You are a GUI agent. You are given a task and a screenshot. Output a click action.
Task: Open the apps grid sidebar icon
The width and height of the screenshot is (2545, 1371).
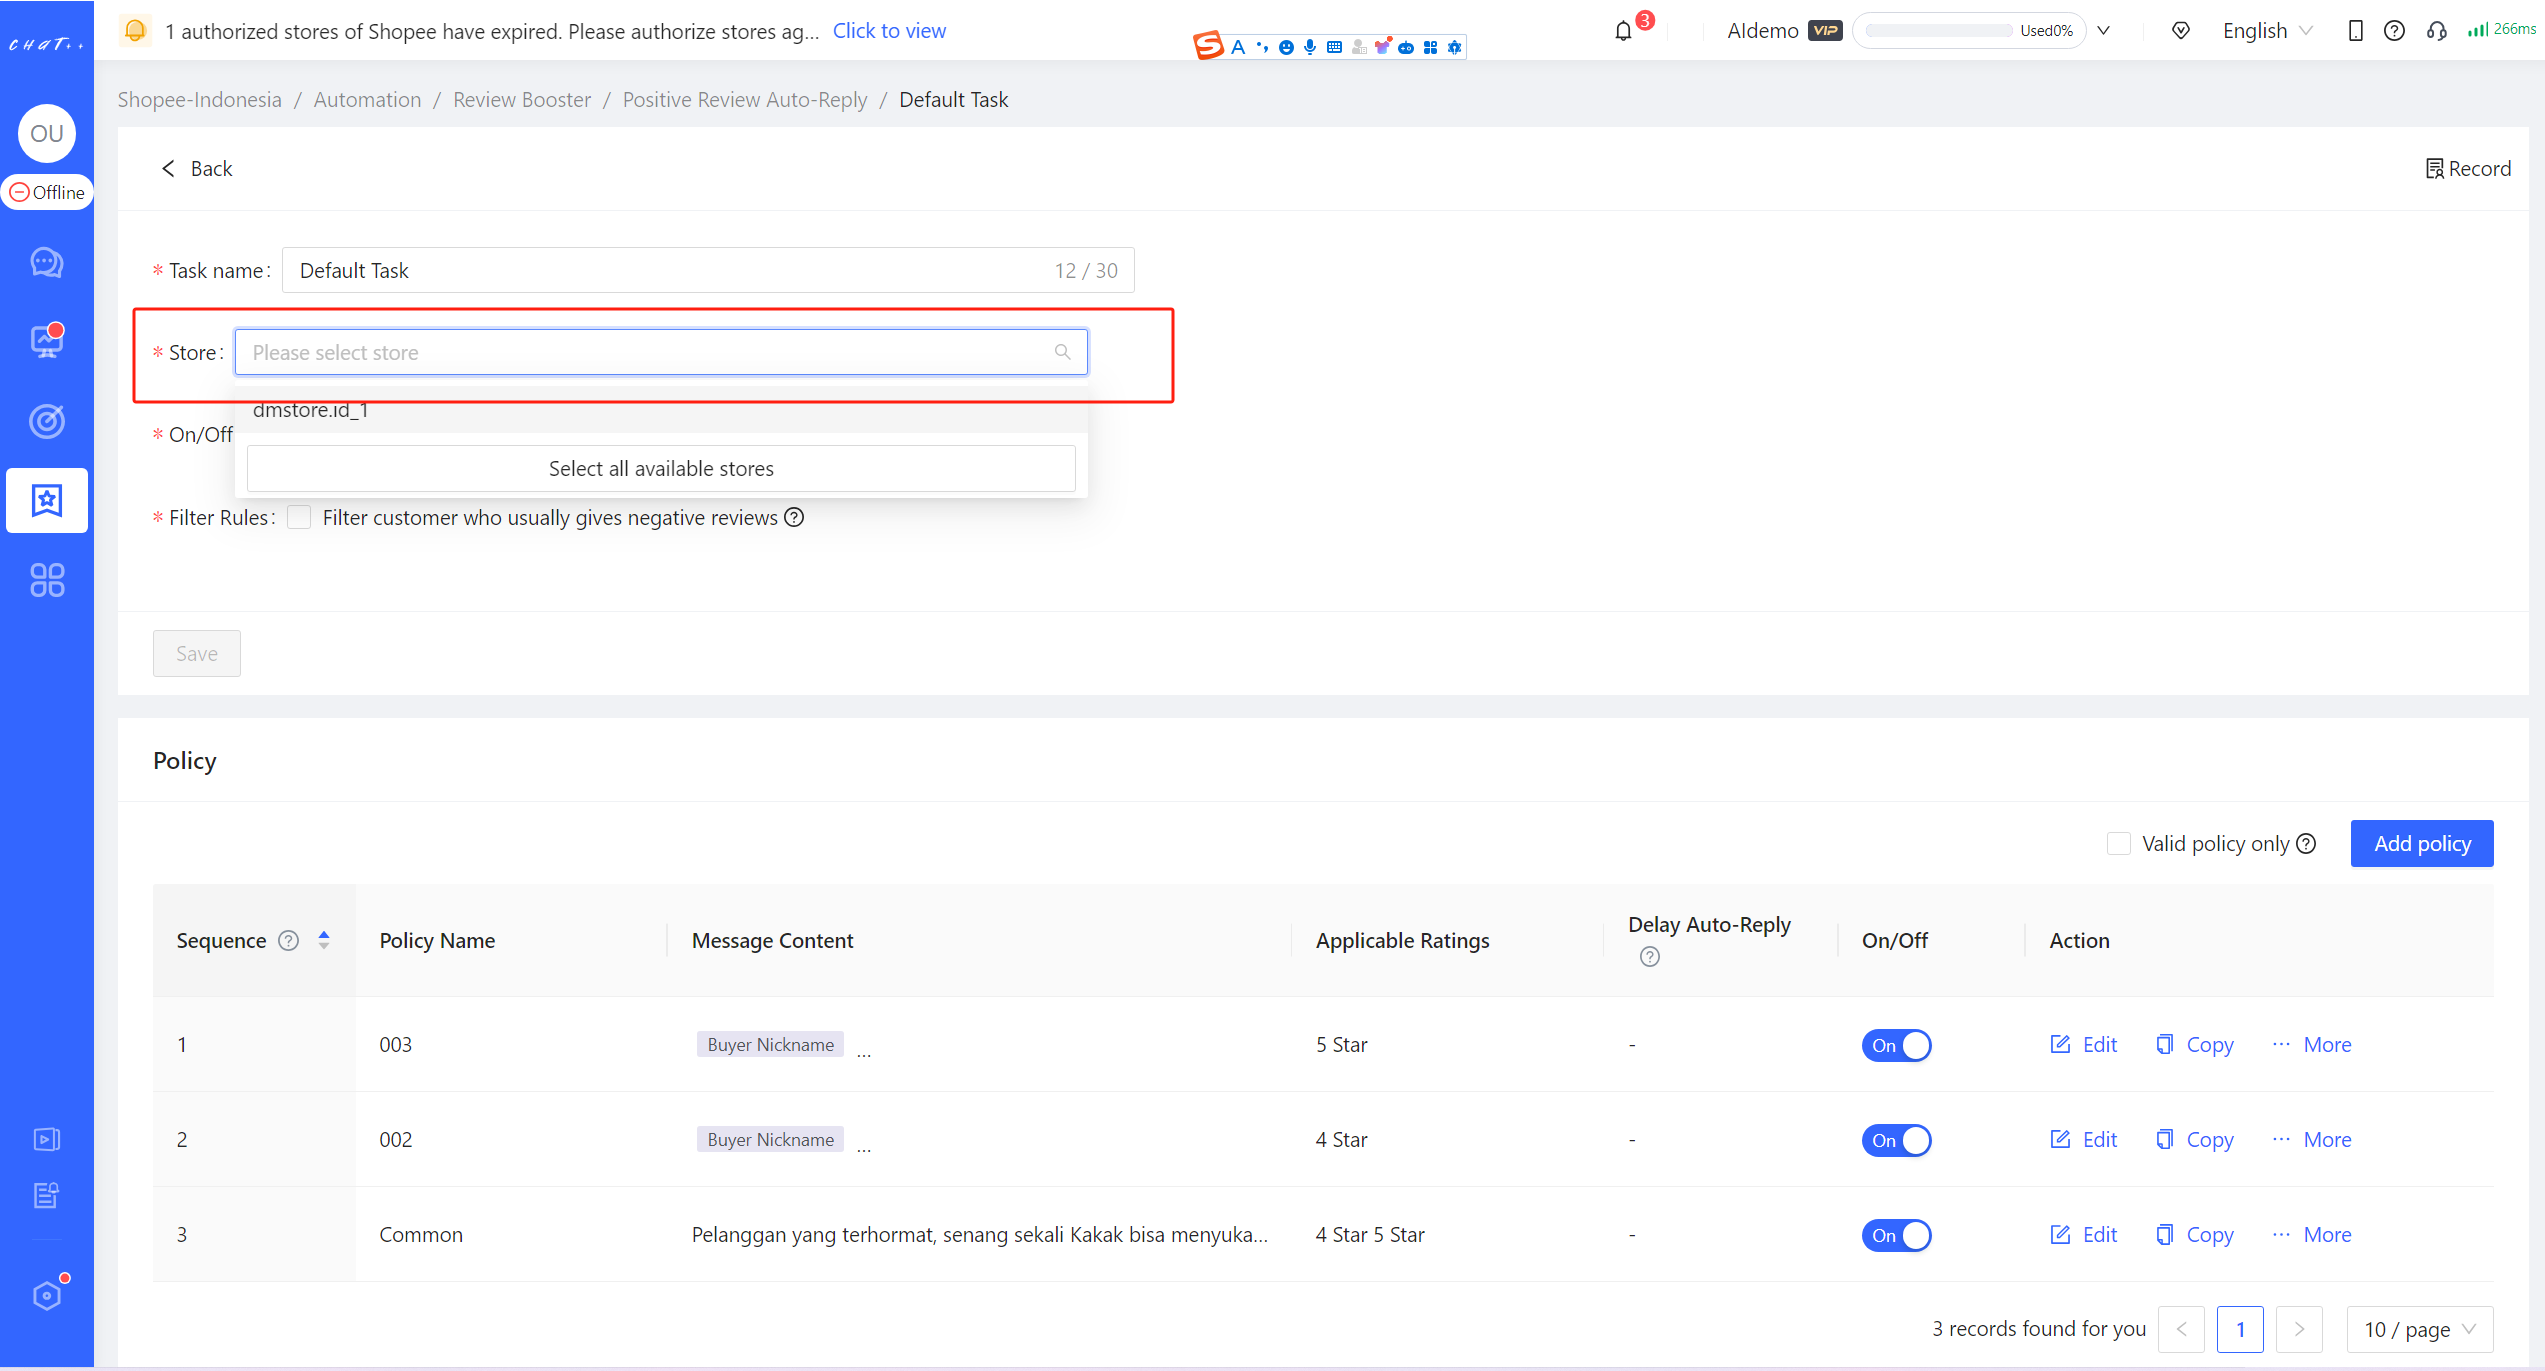click(x=47, y=580)
